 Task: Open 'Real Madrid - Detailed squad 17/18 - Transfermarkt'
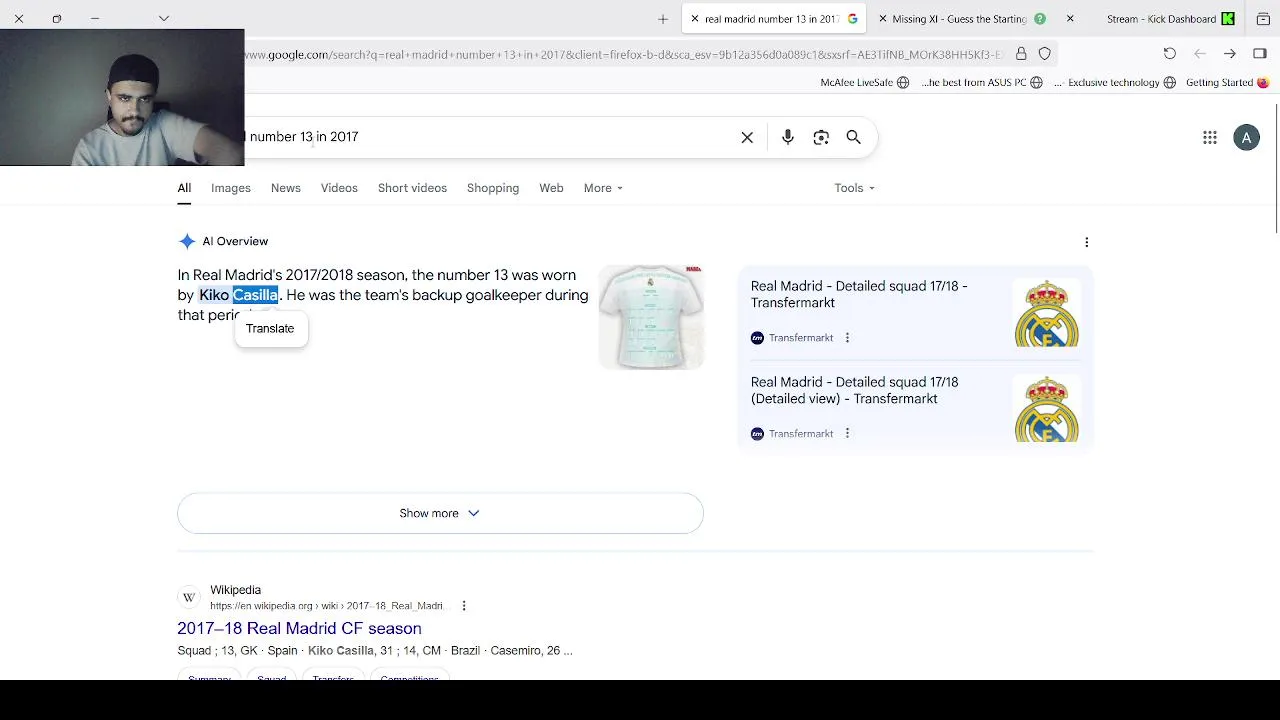(x=859, y=294)
